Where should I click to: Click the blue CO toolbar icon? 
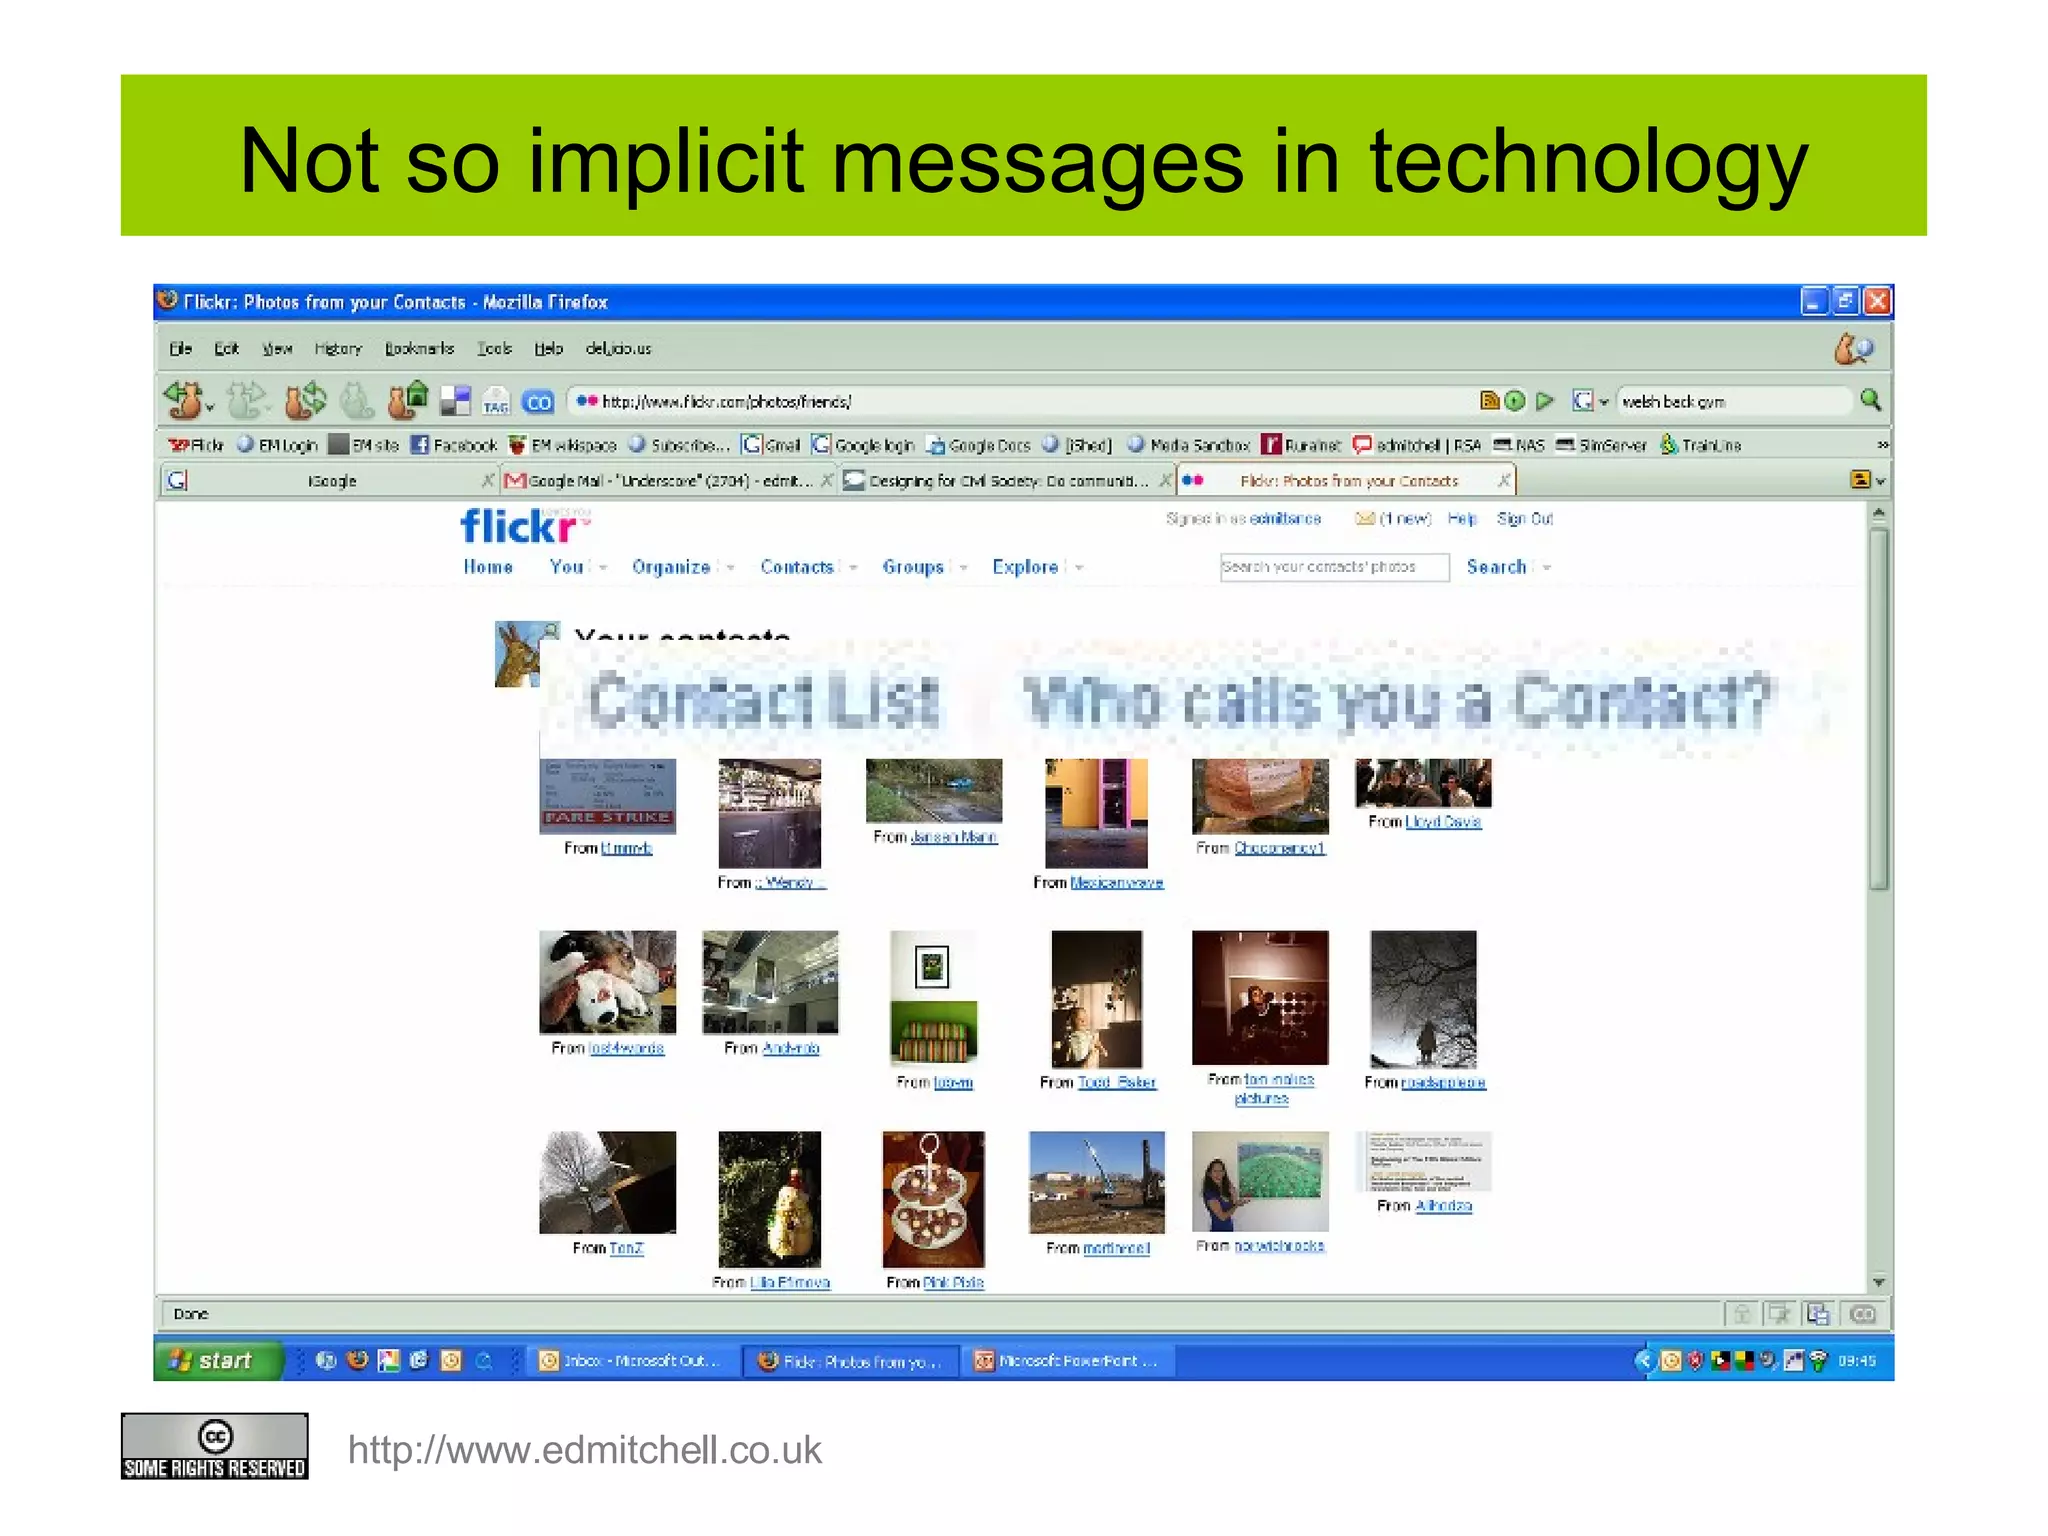(x=538, y=402)
